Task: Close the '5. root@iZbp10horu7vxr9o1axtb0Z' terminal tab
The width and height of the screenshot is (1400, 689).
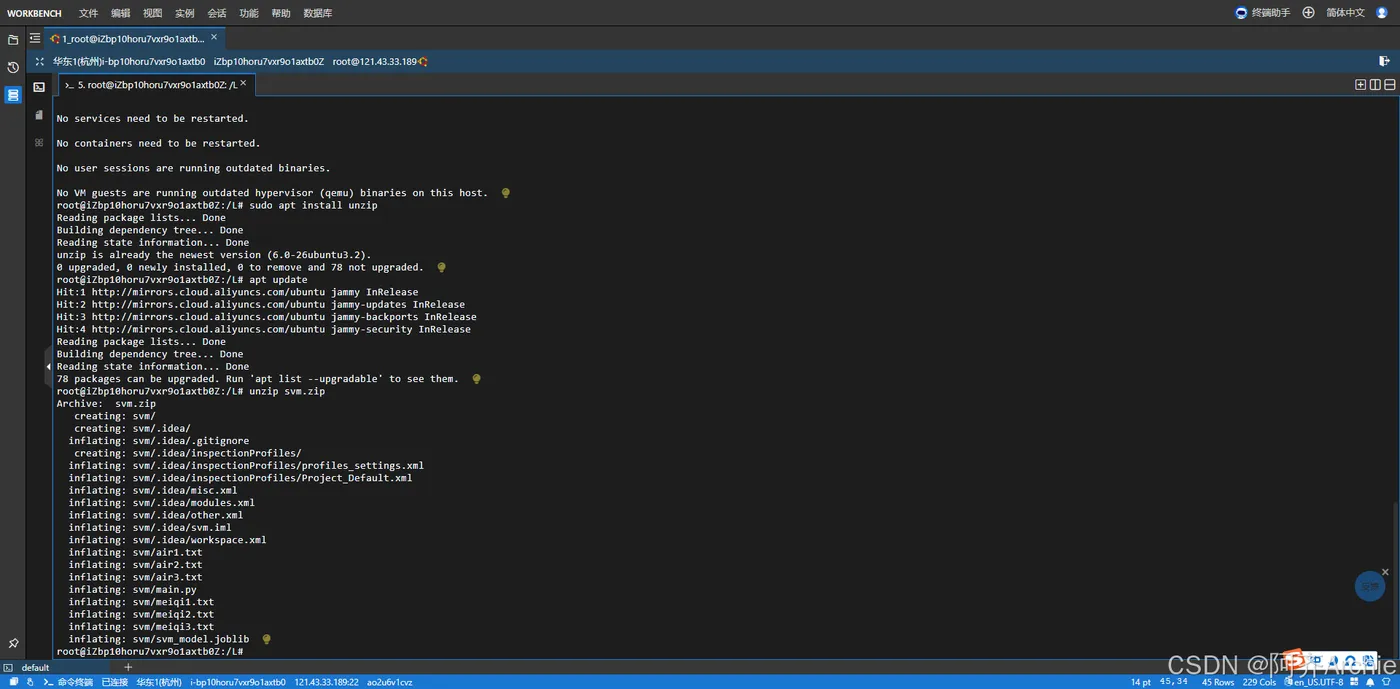Action: click(x=243, y=85)
